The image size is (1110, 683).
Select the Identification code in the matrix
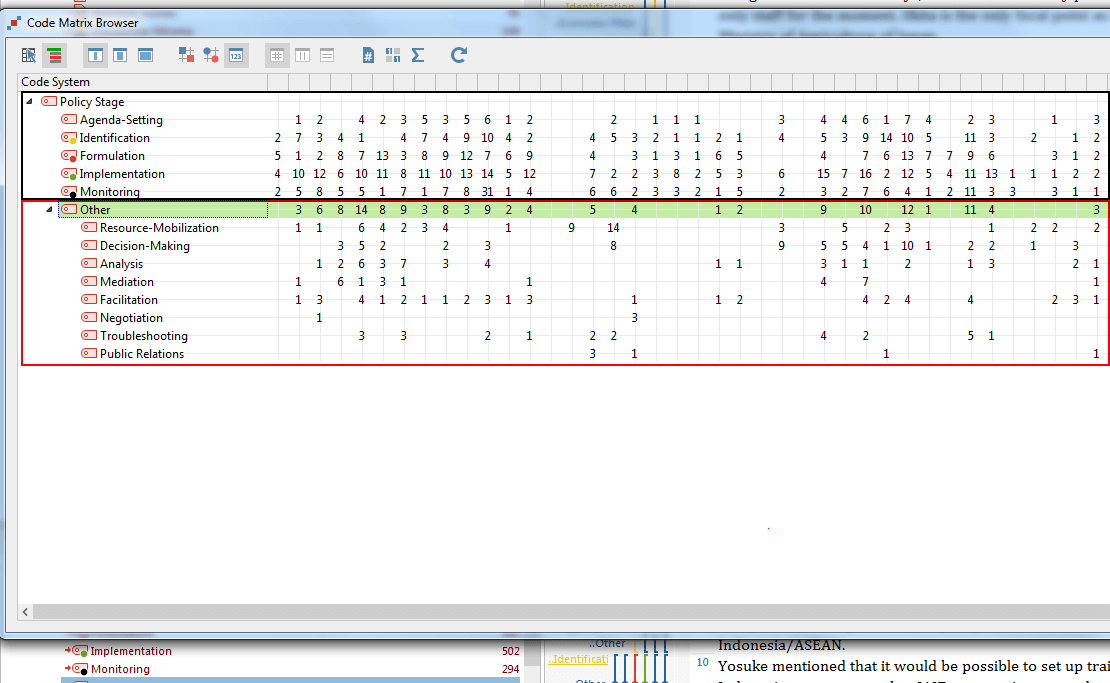pos(115,138)
